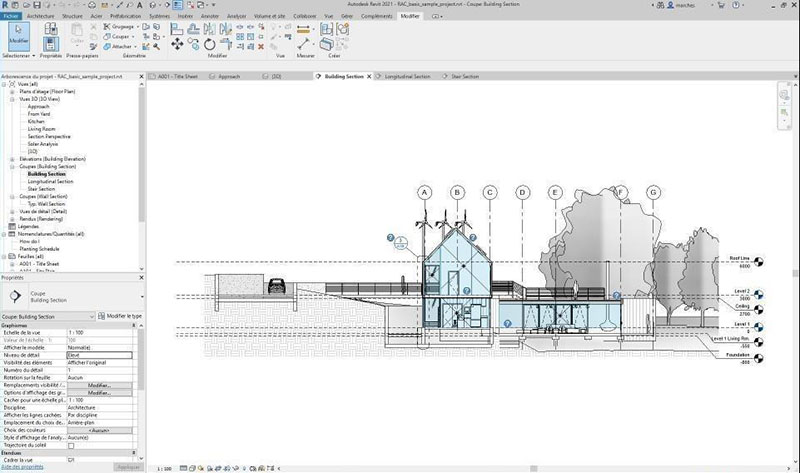Select the Offset tool
Viewport: 800px width, 473px height.
(x=193, y=29)
